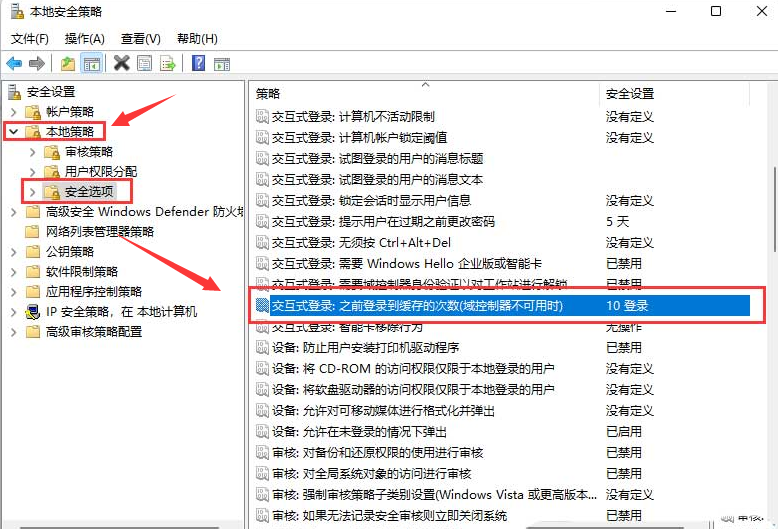
Task: Select 交互式登录: 计算机帐户锁定阈值 row
Action: (x=502, y=137)
